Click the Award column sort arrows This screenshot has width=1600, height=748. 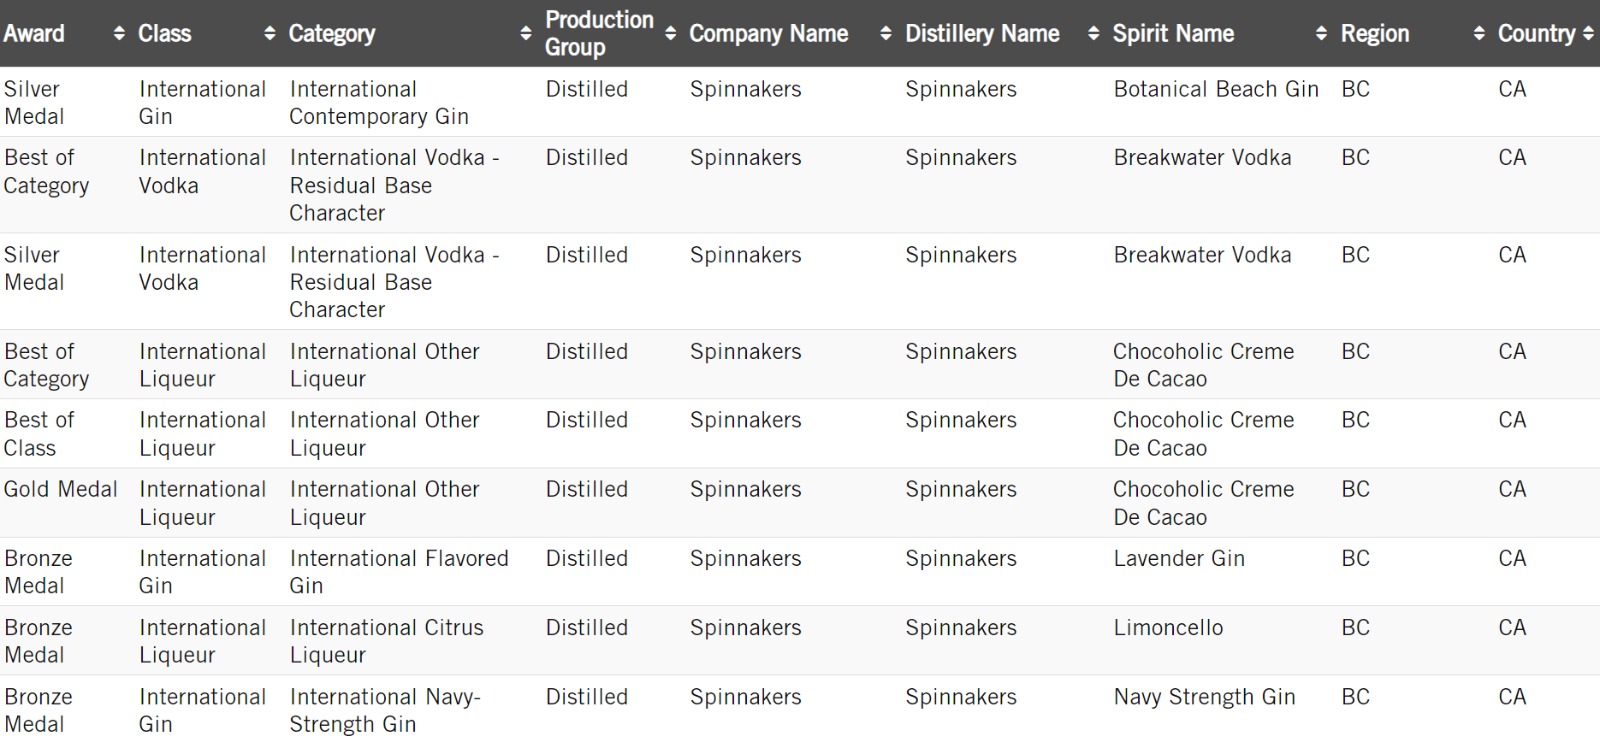pos(120,34)
